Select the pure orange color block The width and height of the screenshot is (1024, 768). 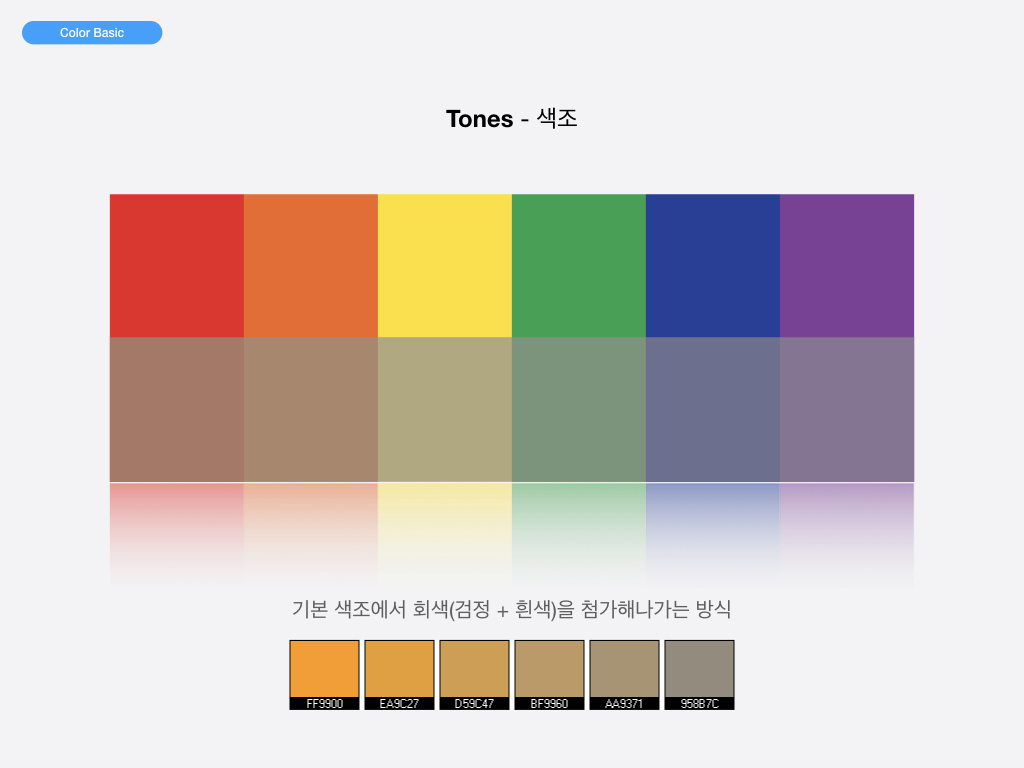coord(310,265)
